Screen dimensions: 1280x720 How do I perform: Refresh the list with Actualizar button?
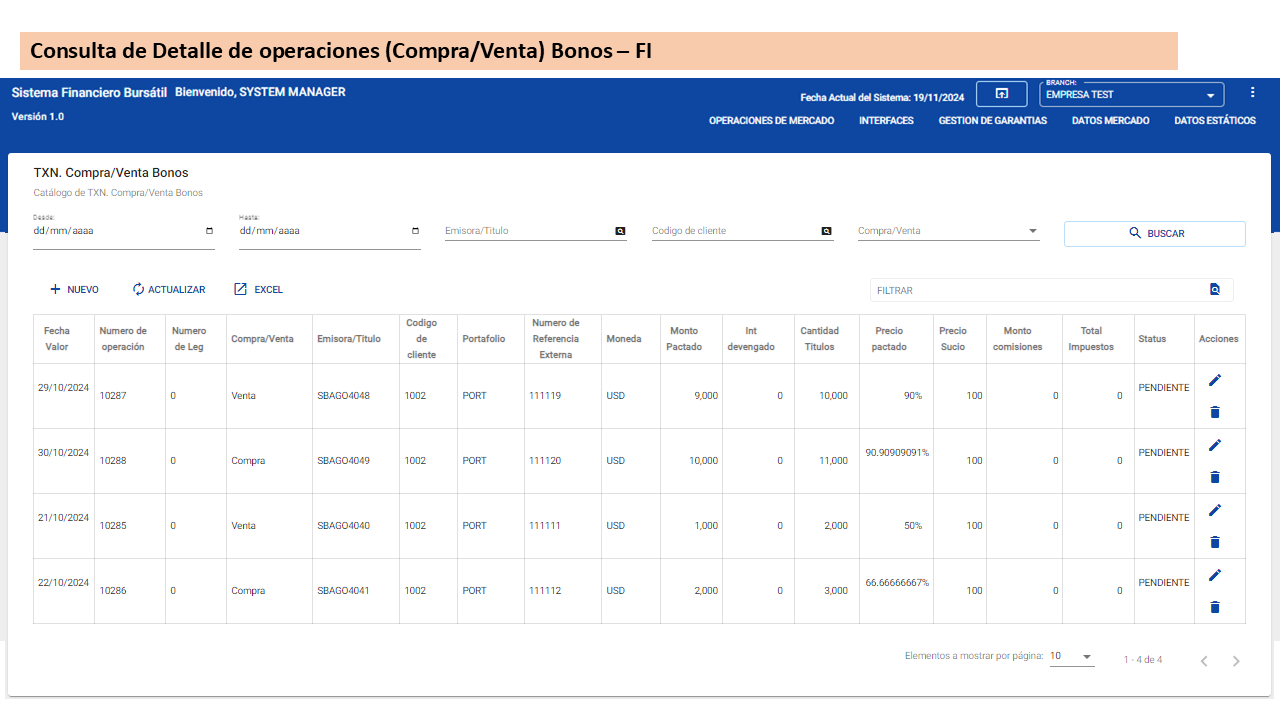pos(168,290)
